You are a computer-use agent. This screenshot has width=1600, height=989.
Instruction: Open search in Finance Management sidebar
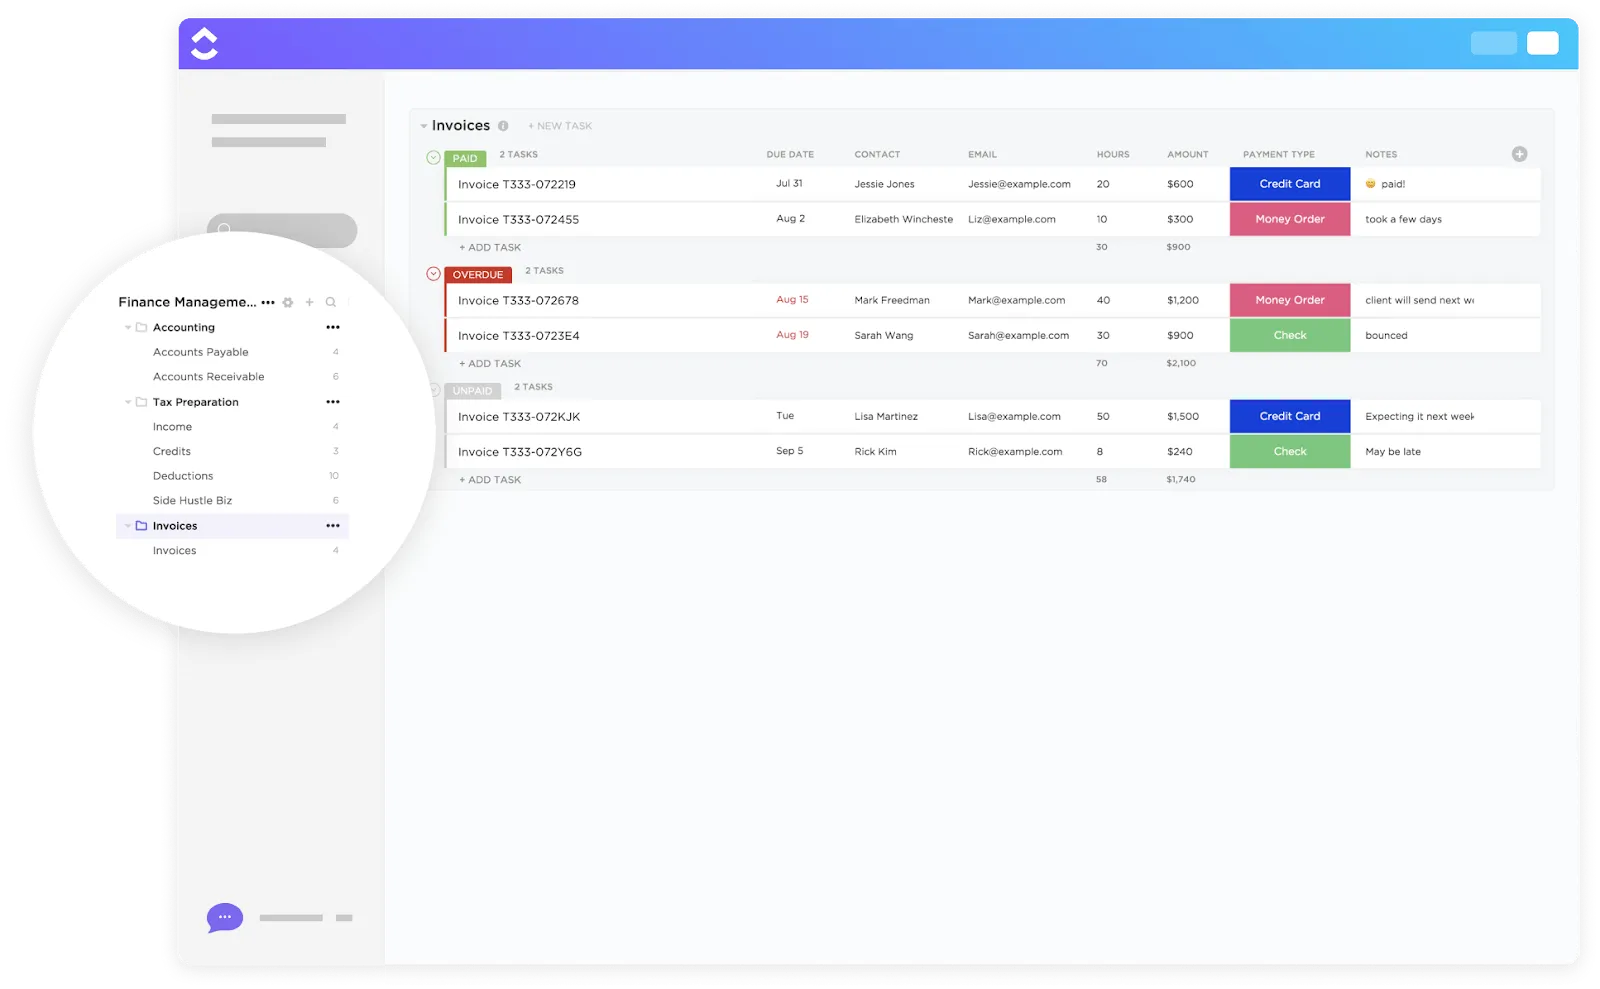tap(331, 302)
